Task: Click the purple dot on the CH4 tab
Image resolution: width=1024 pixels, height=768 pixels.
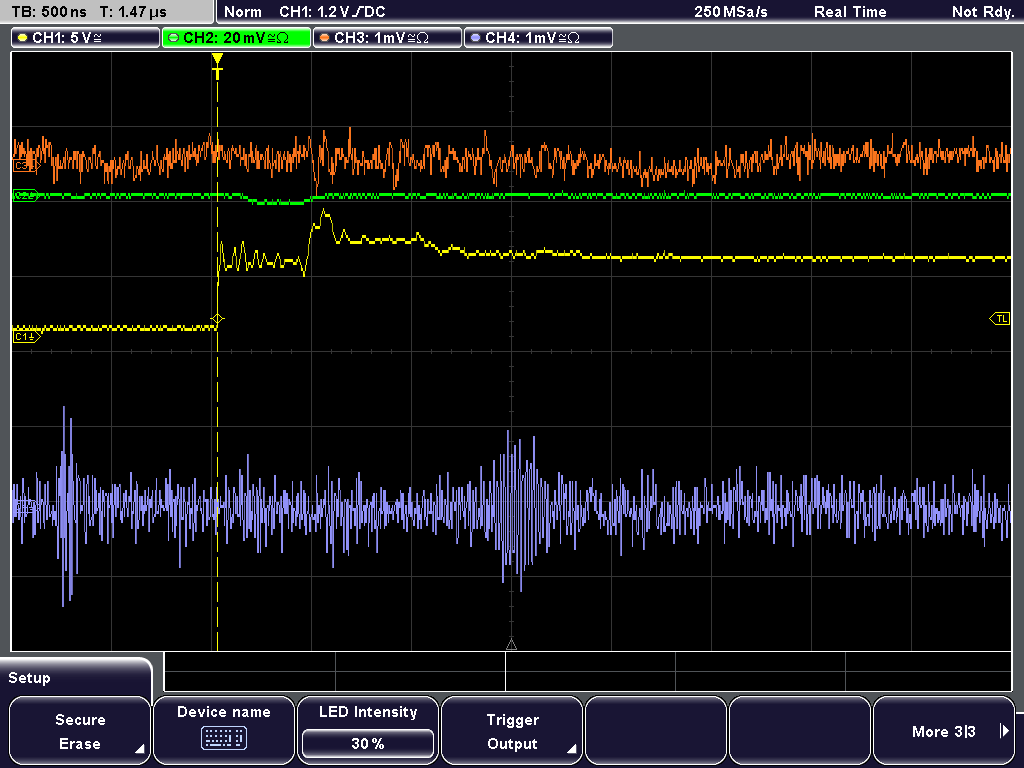Action: click(x=475, y=38)
